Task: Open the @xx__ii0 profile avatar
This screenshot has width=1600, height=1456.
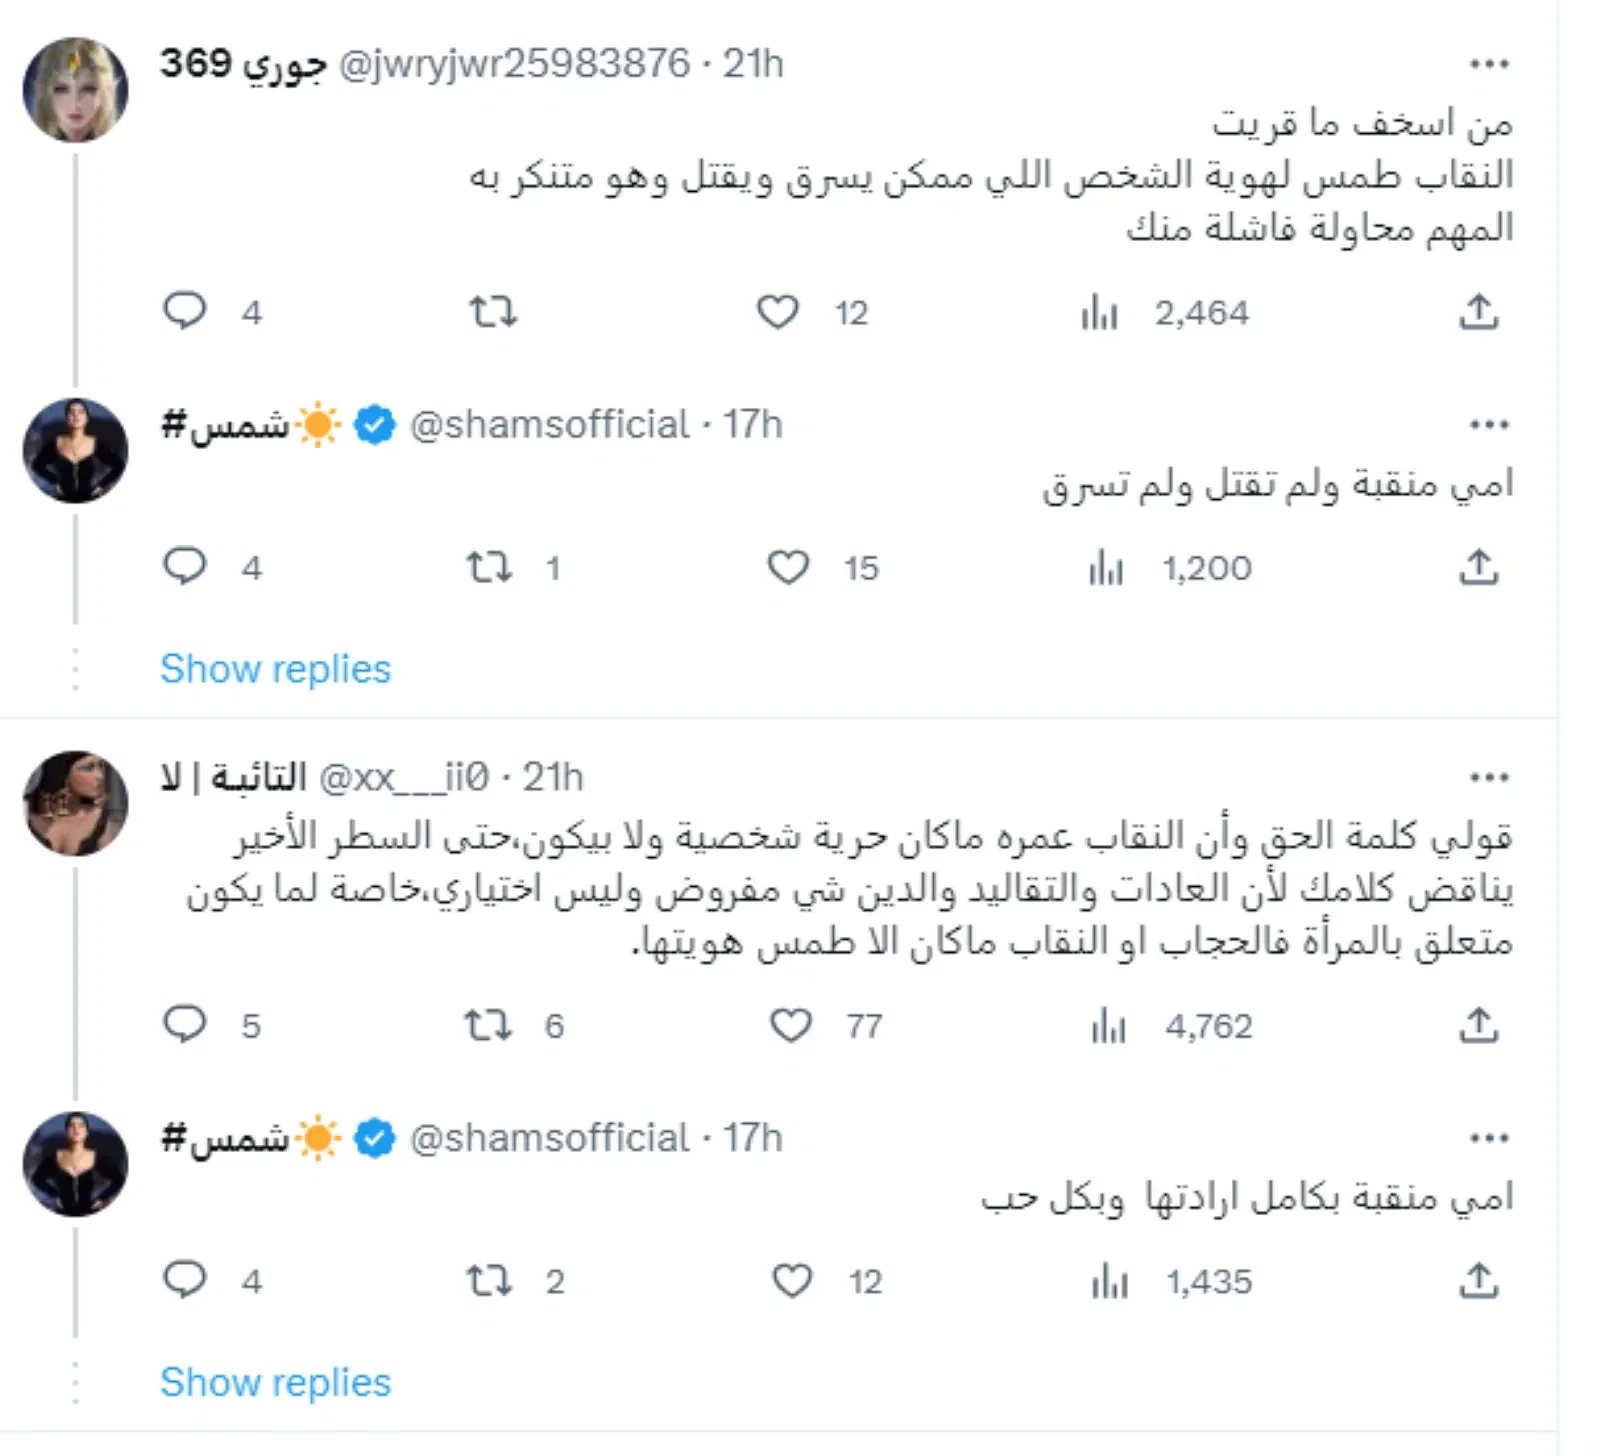Action: tap(76, 803)
